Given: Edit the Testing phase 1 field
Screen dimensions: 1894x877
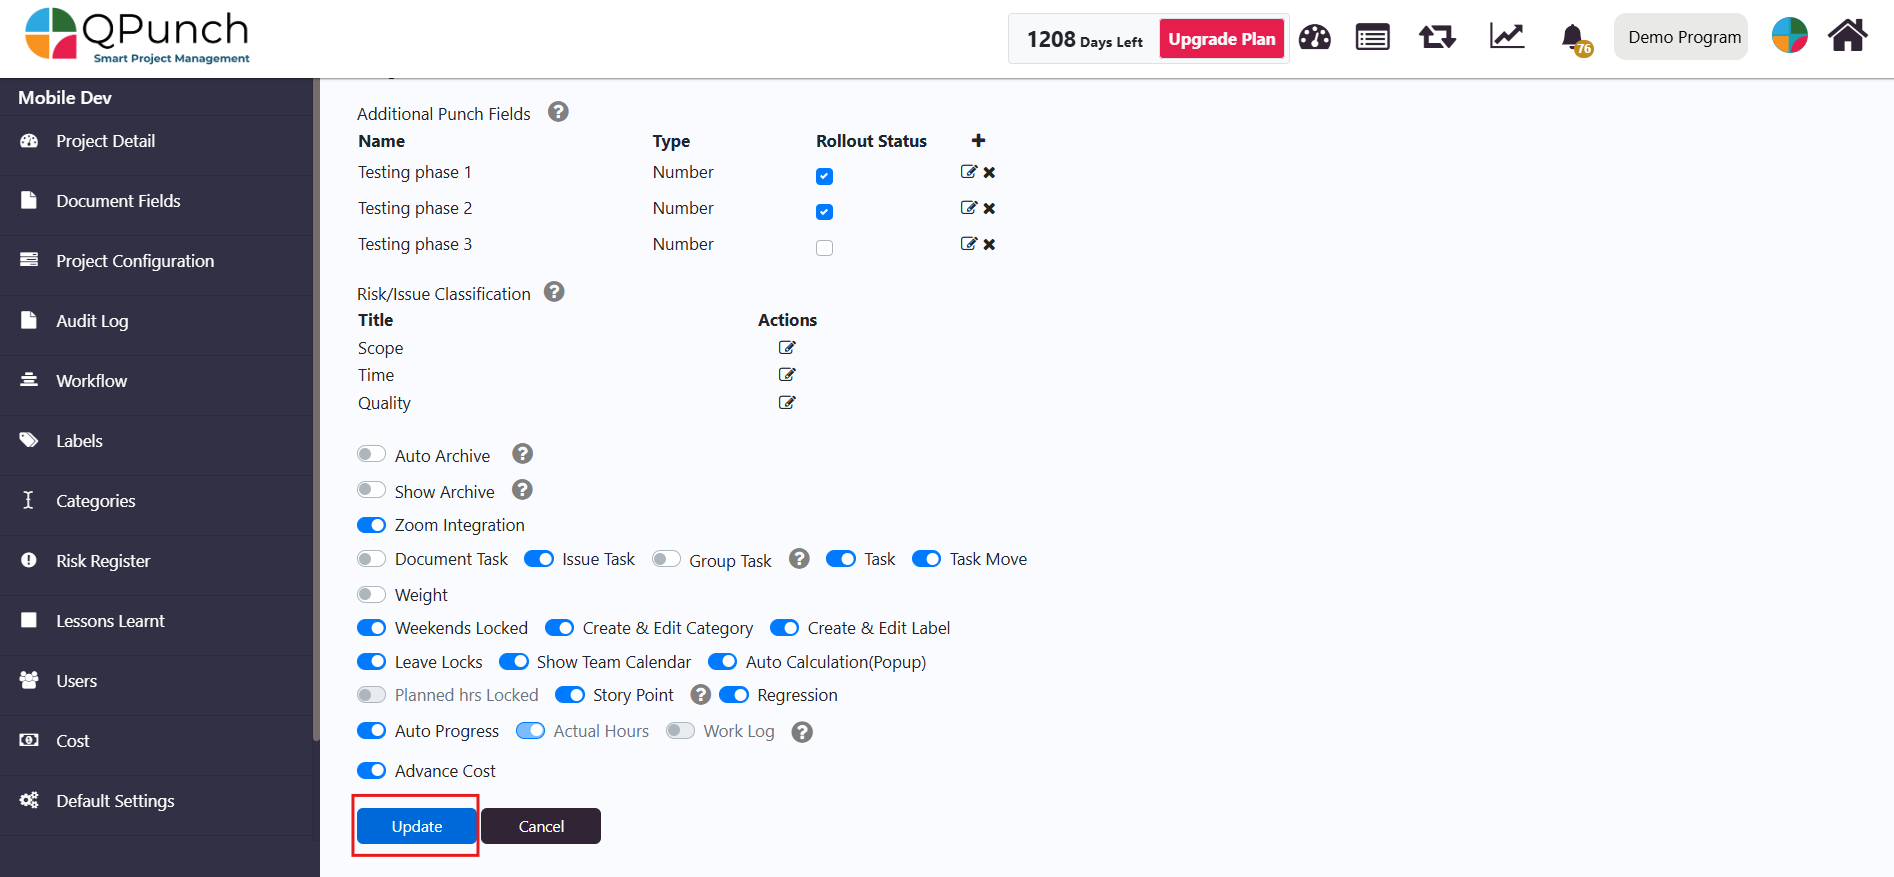Looking at the screenshot, I should 968,172.
